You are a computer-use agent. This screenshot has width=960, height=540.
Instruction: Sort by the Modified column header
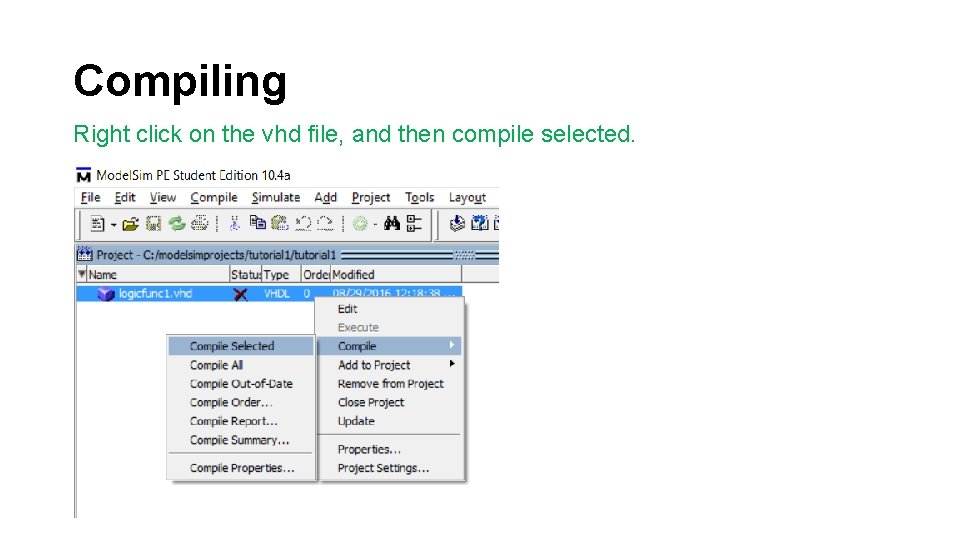[x=396, y=274]
